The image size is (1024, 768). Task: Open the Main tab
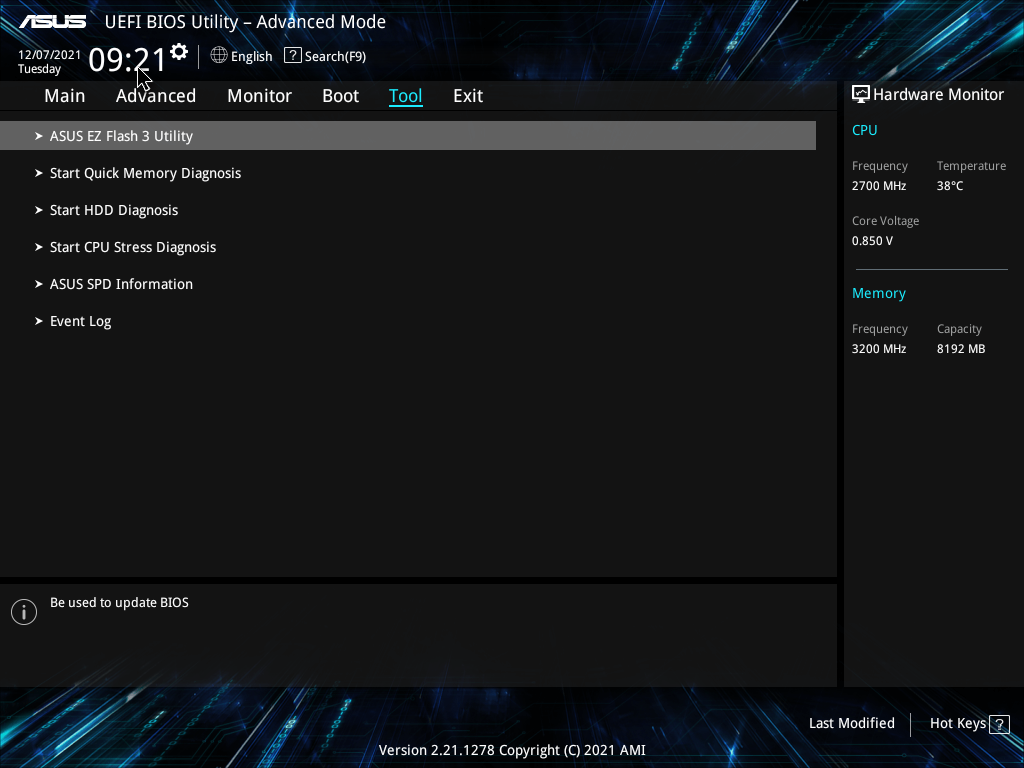click(x=65, y=95)
